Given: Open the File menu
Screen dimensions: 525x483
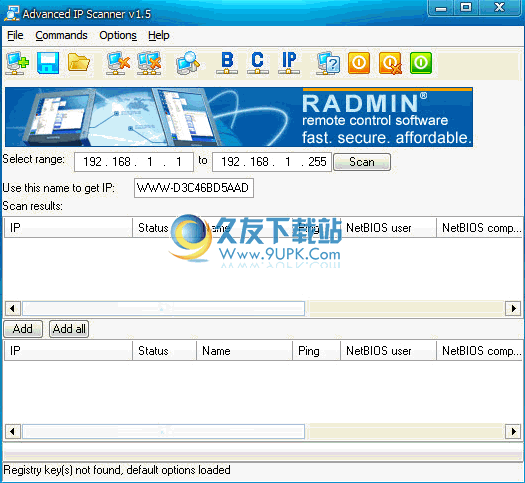Looking at the screenshot, I should (x=15, y=35).
